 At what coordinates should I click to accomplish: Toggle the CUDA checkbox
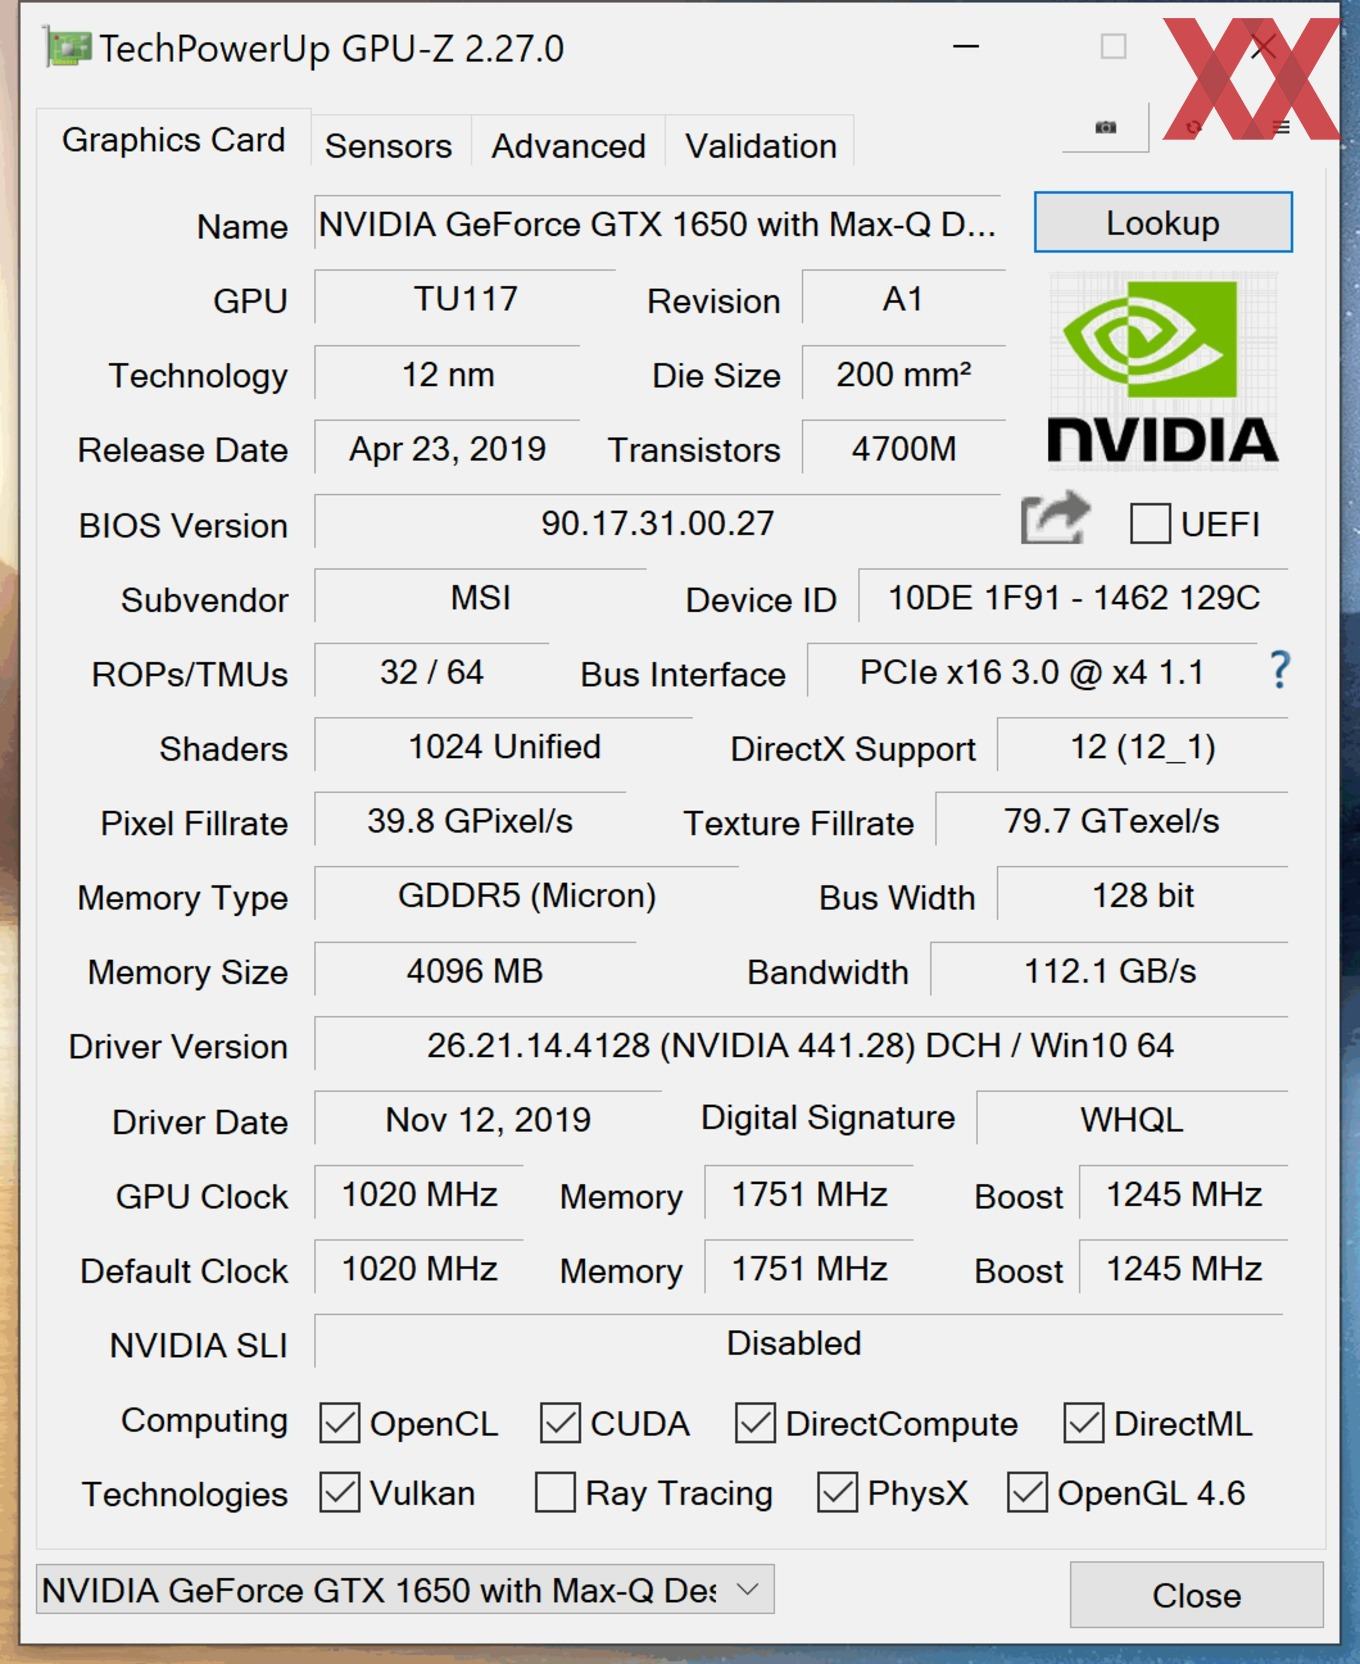560,1423
